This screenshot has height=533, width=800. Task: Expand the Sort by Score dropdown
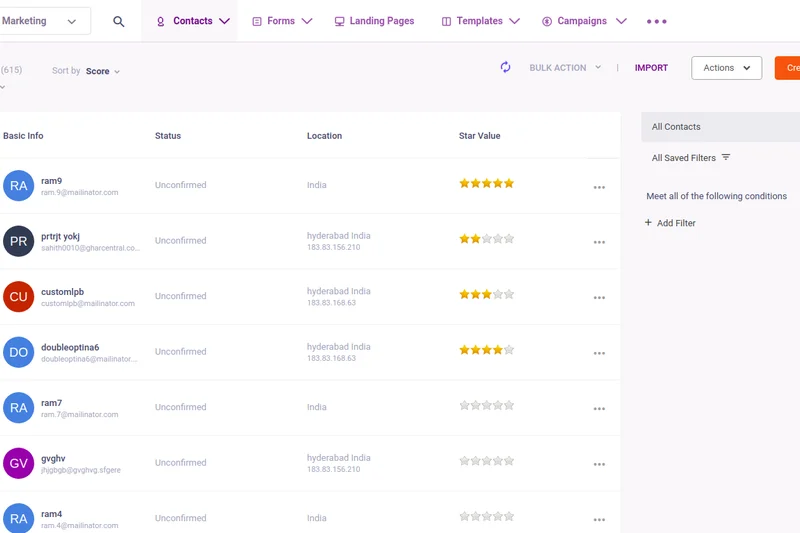(x=102, y=72)
